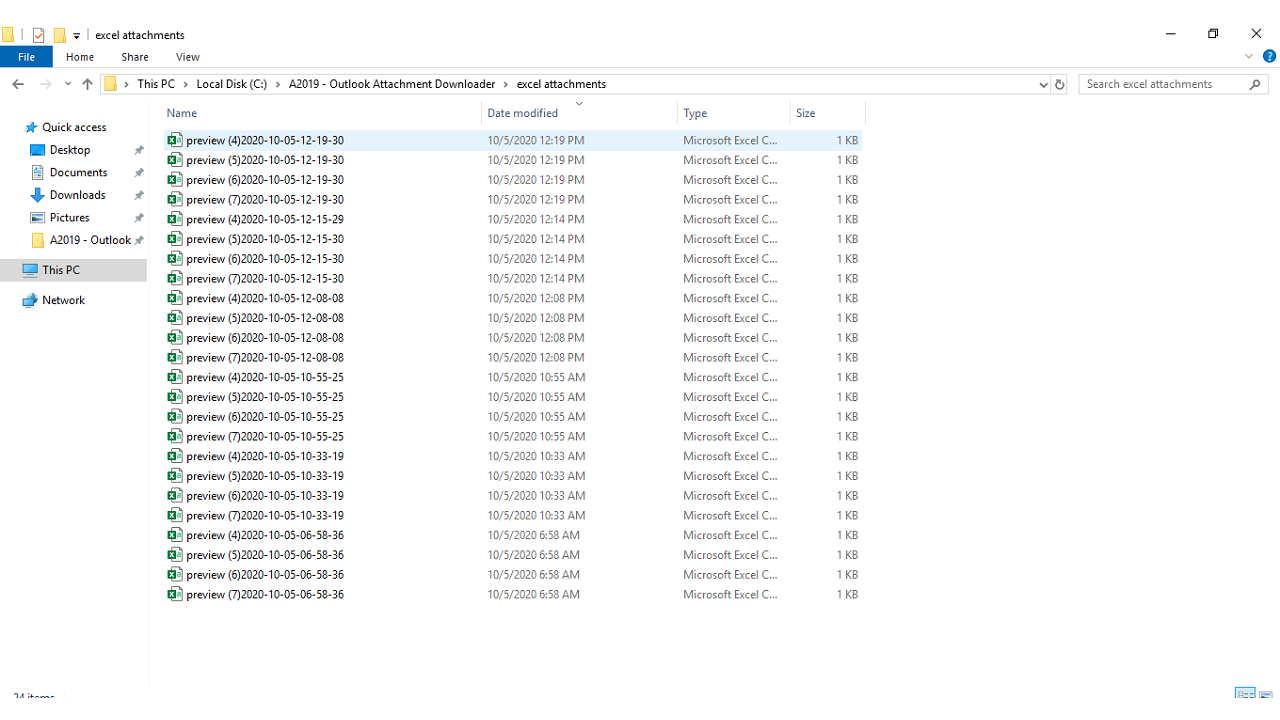Click the search magnifier icon
Viewport: 1280px width, 720px height.
(x=1255, y=84)
